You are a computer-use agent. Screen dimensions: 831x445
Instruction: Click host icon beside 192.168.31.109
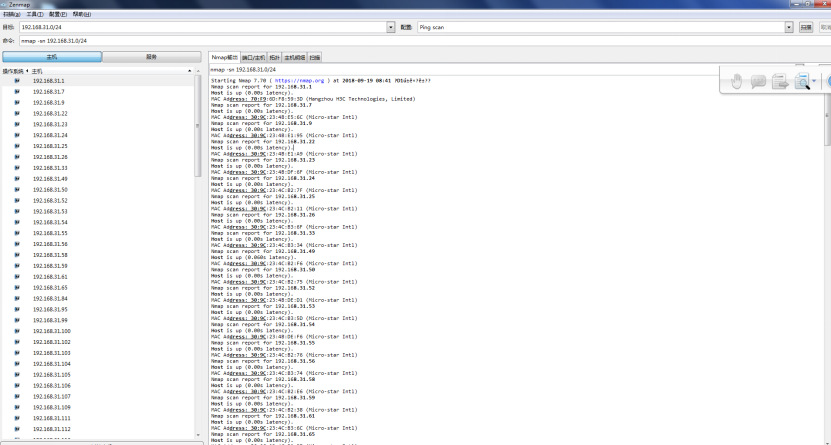[x=17, y=407]
